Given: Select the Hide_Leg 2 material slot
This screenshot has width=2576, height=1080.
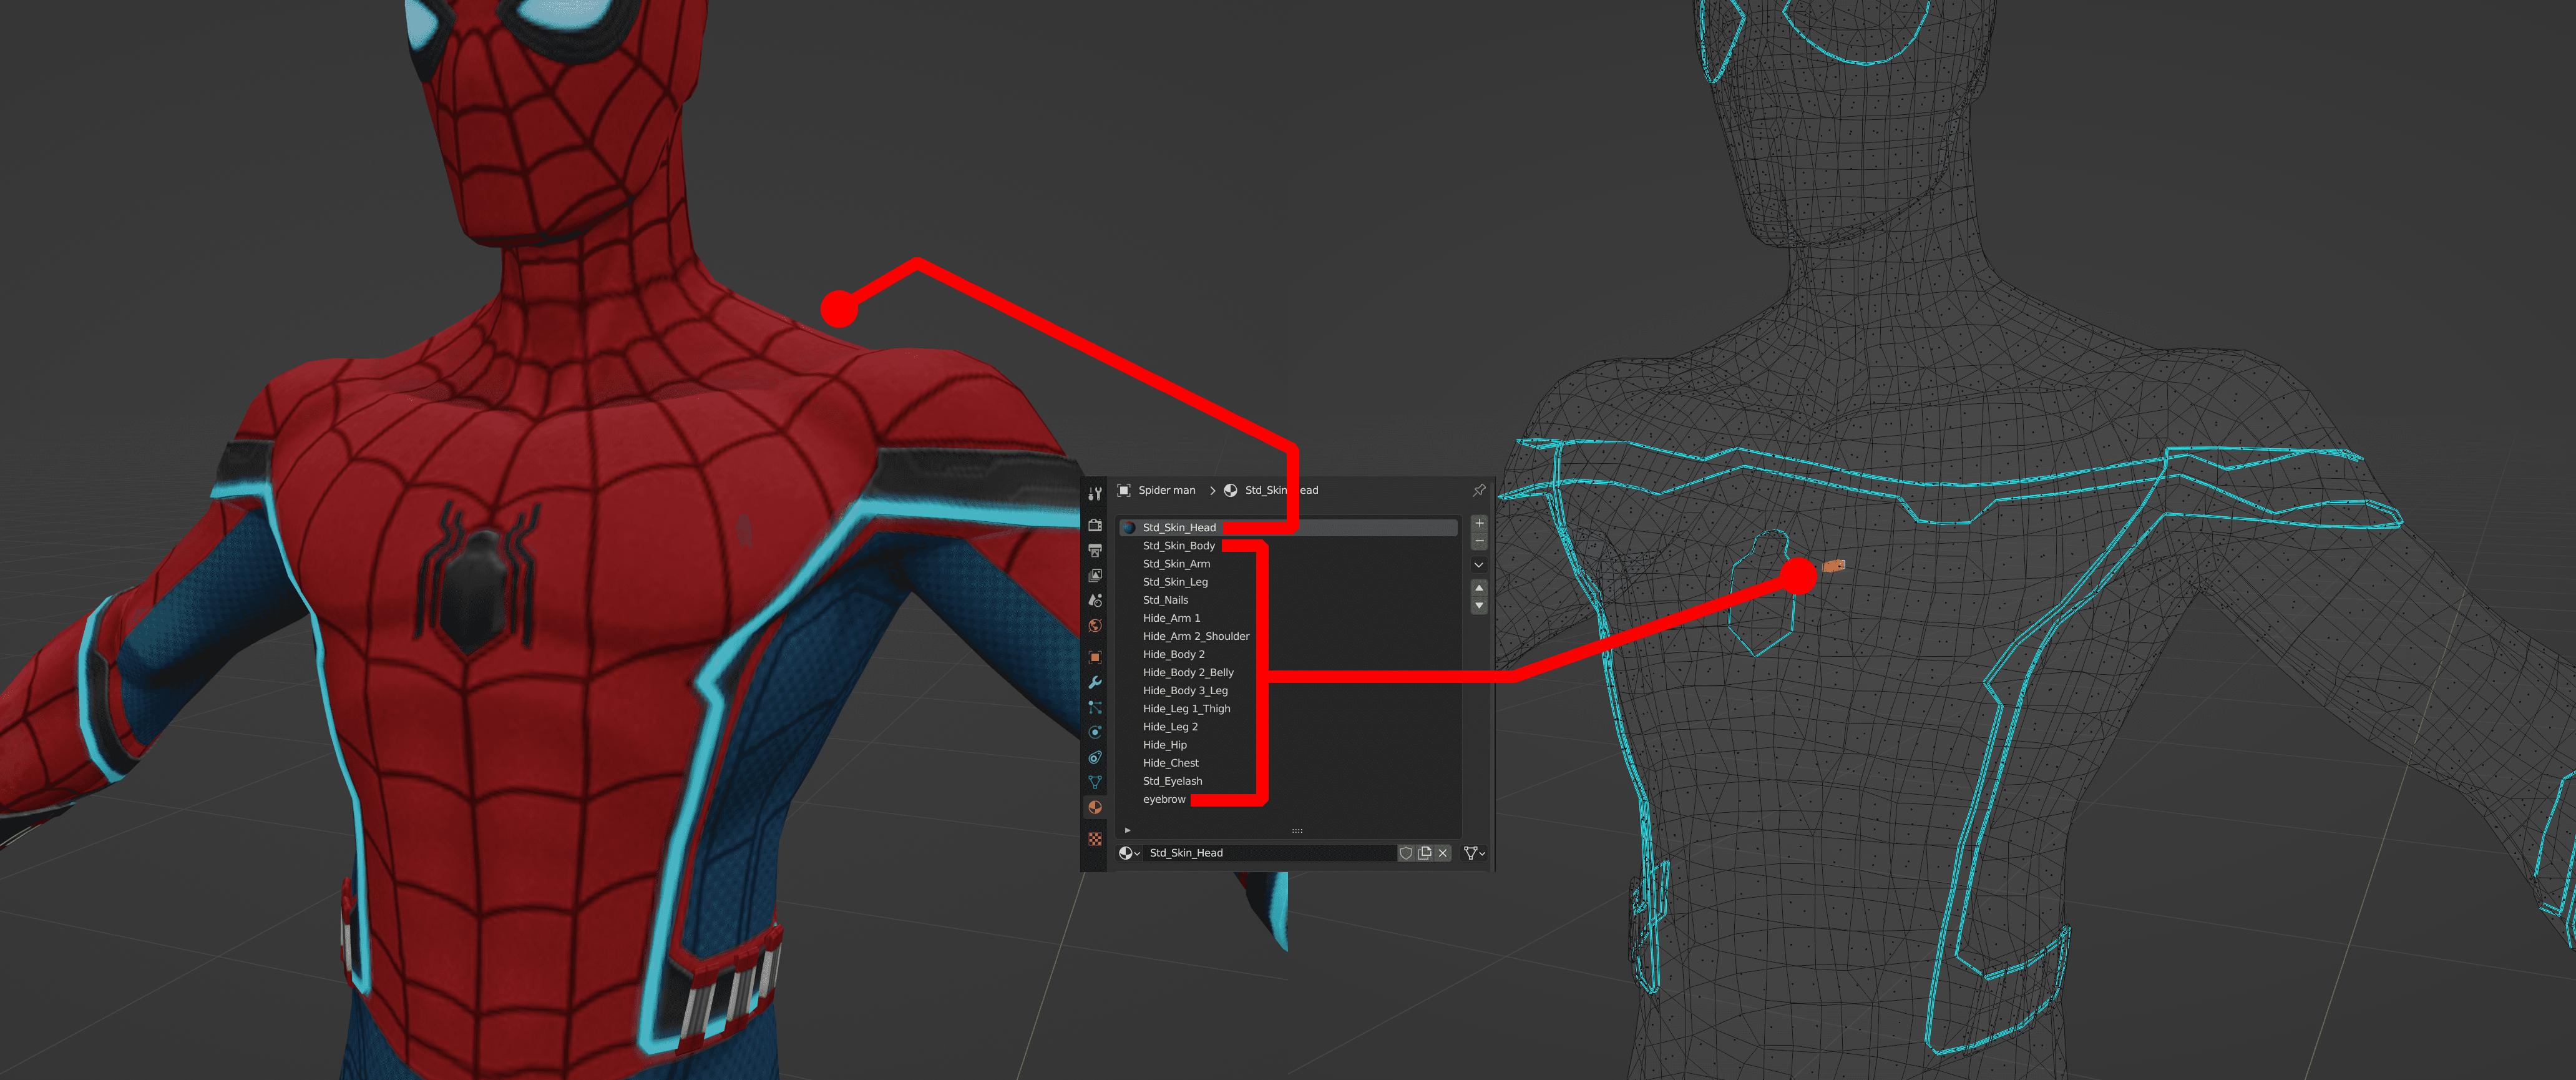Looking at the screenshot, I should (1288, 726).
